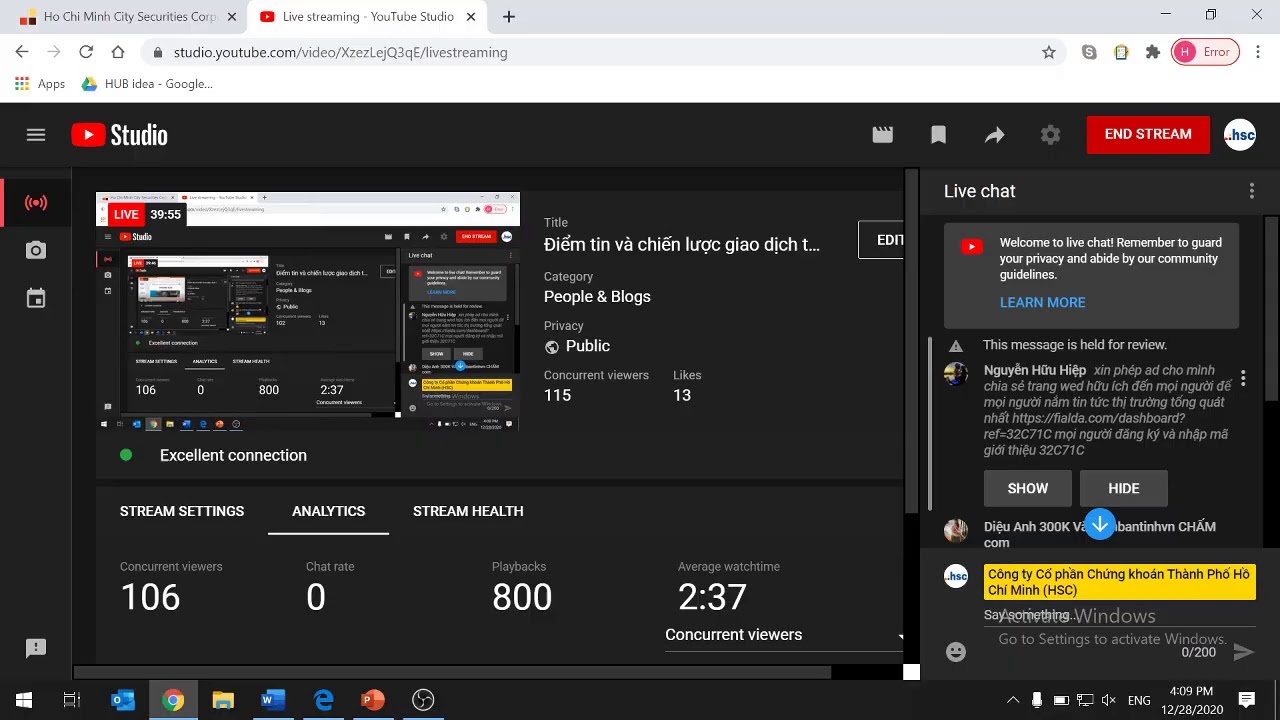Open the HUB idea Google bookmark
Viewport: 1280px width, 720px height.
[147, 84]
